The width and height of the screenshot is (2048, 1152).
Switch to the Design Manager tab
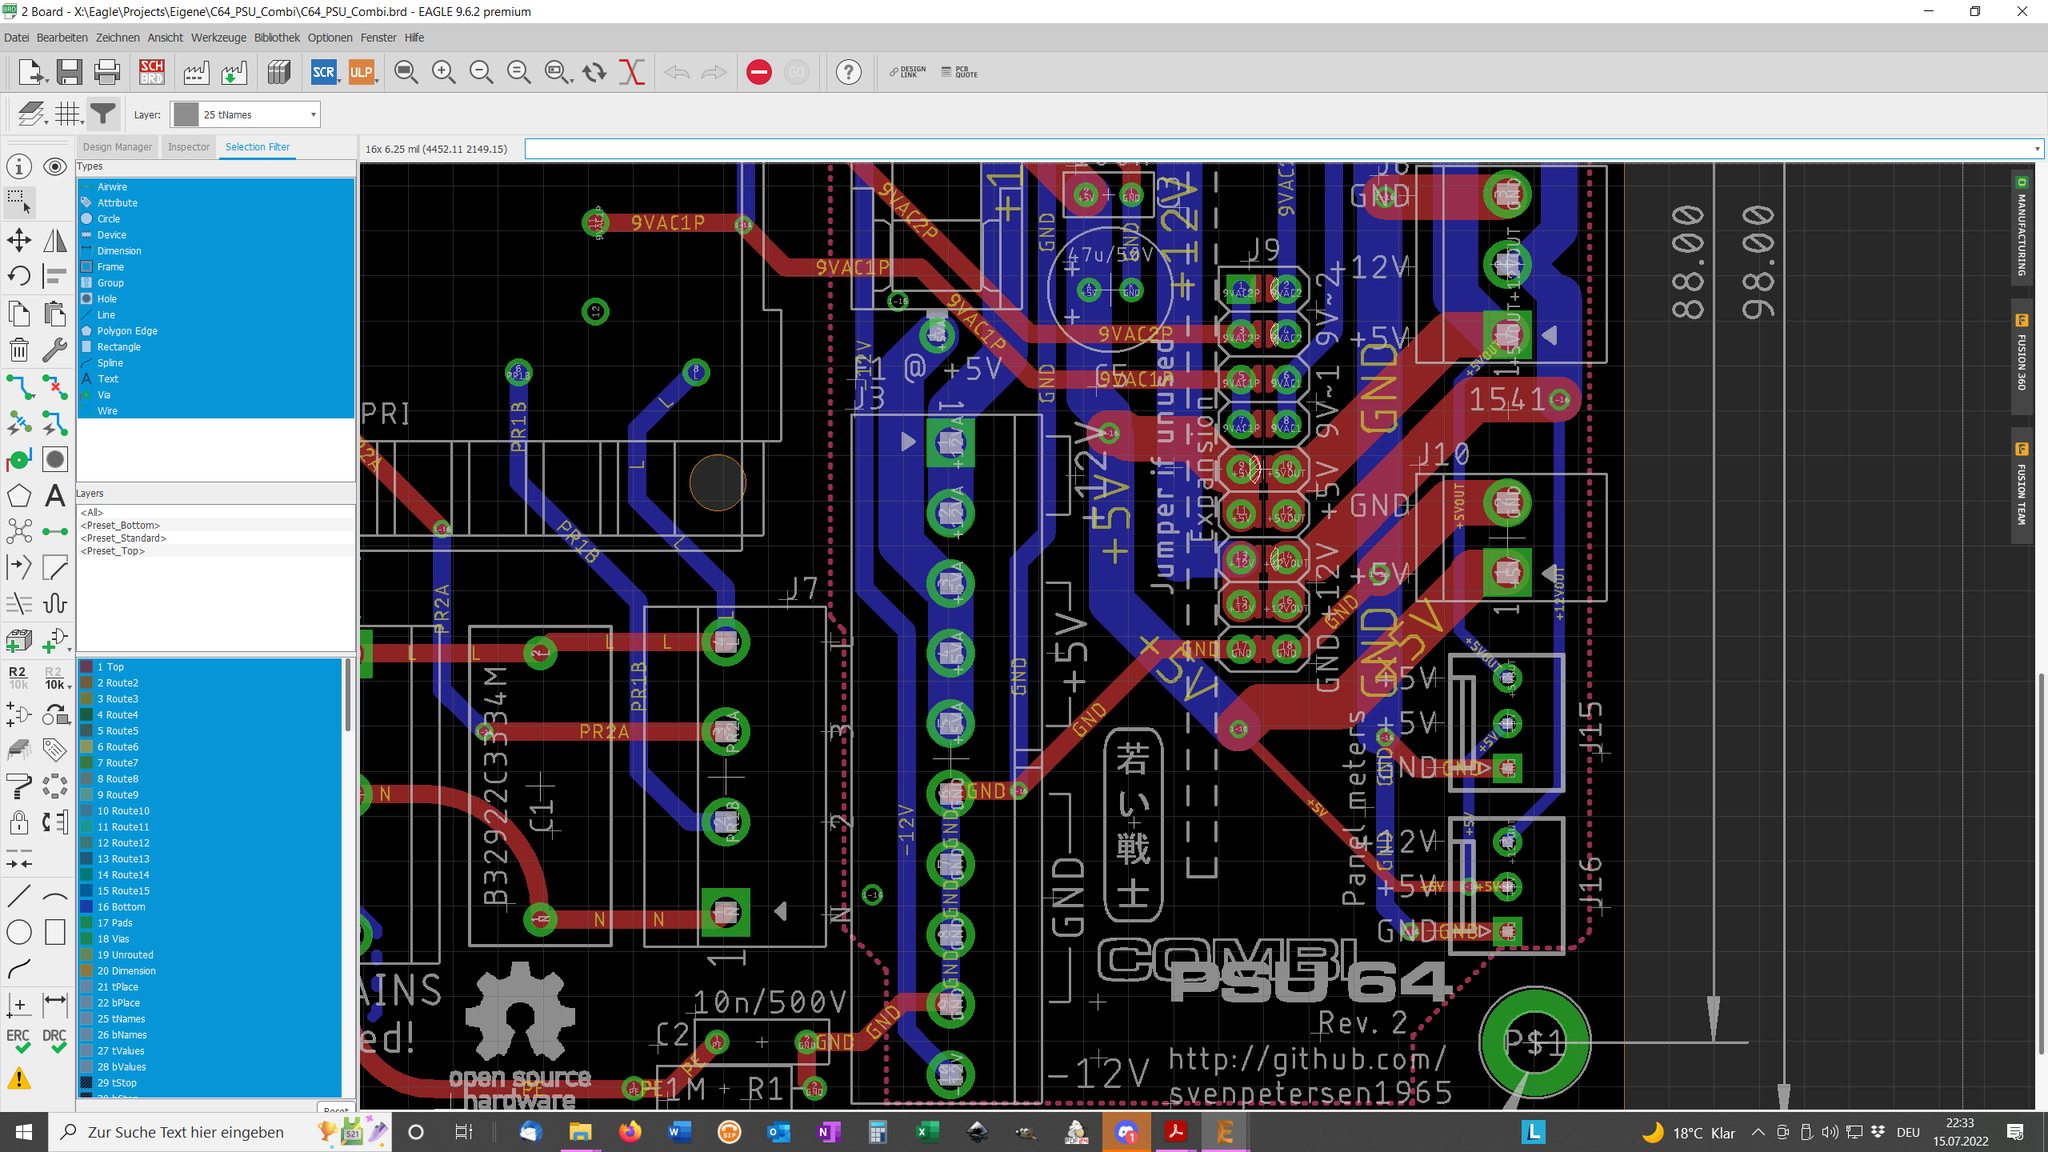pyautogui.click(x=117, y=147)
